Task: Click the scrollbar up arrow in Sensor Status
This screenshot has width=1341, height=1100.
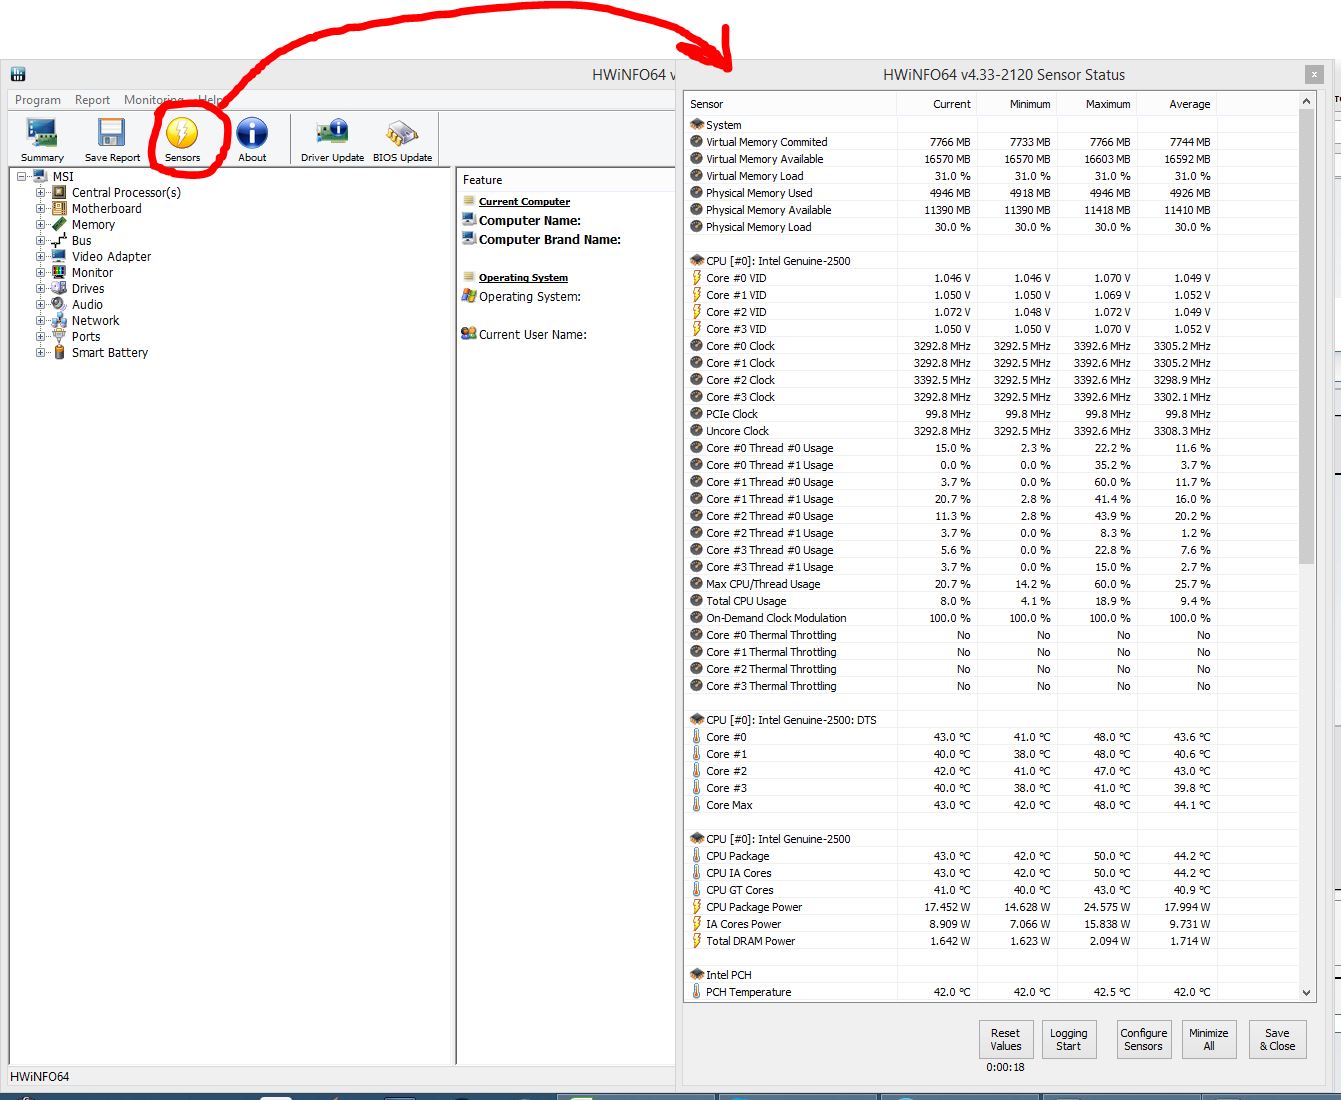Action: coord(1306,101)
